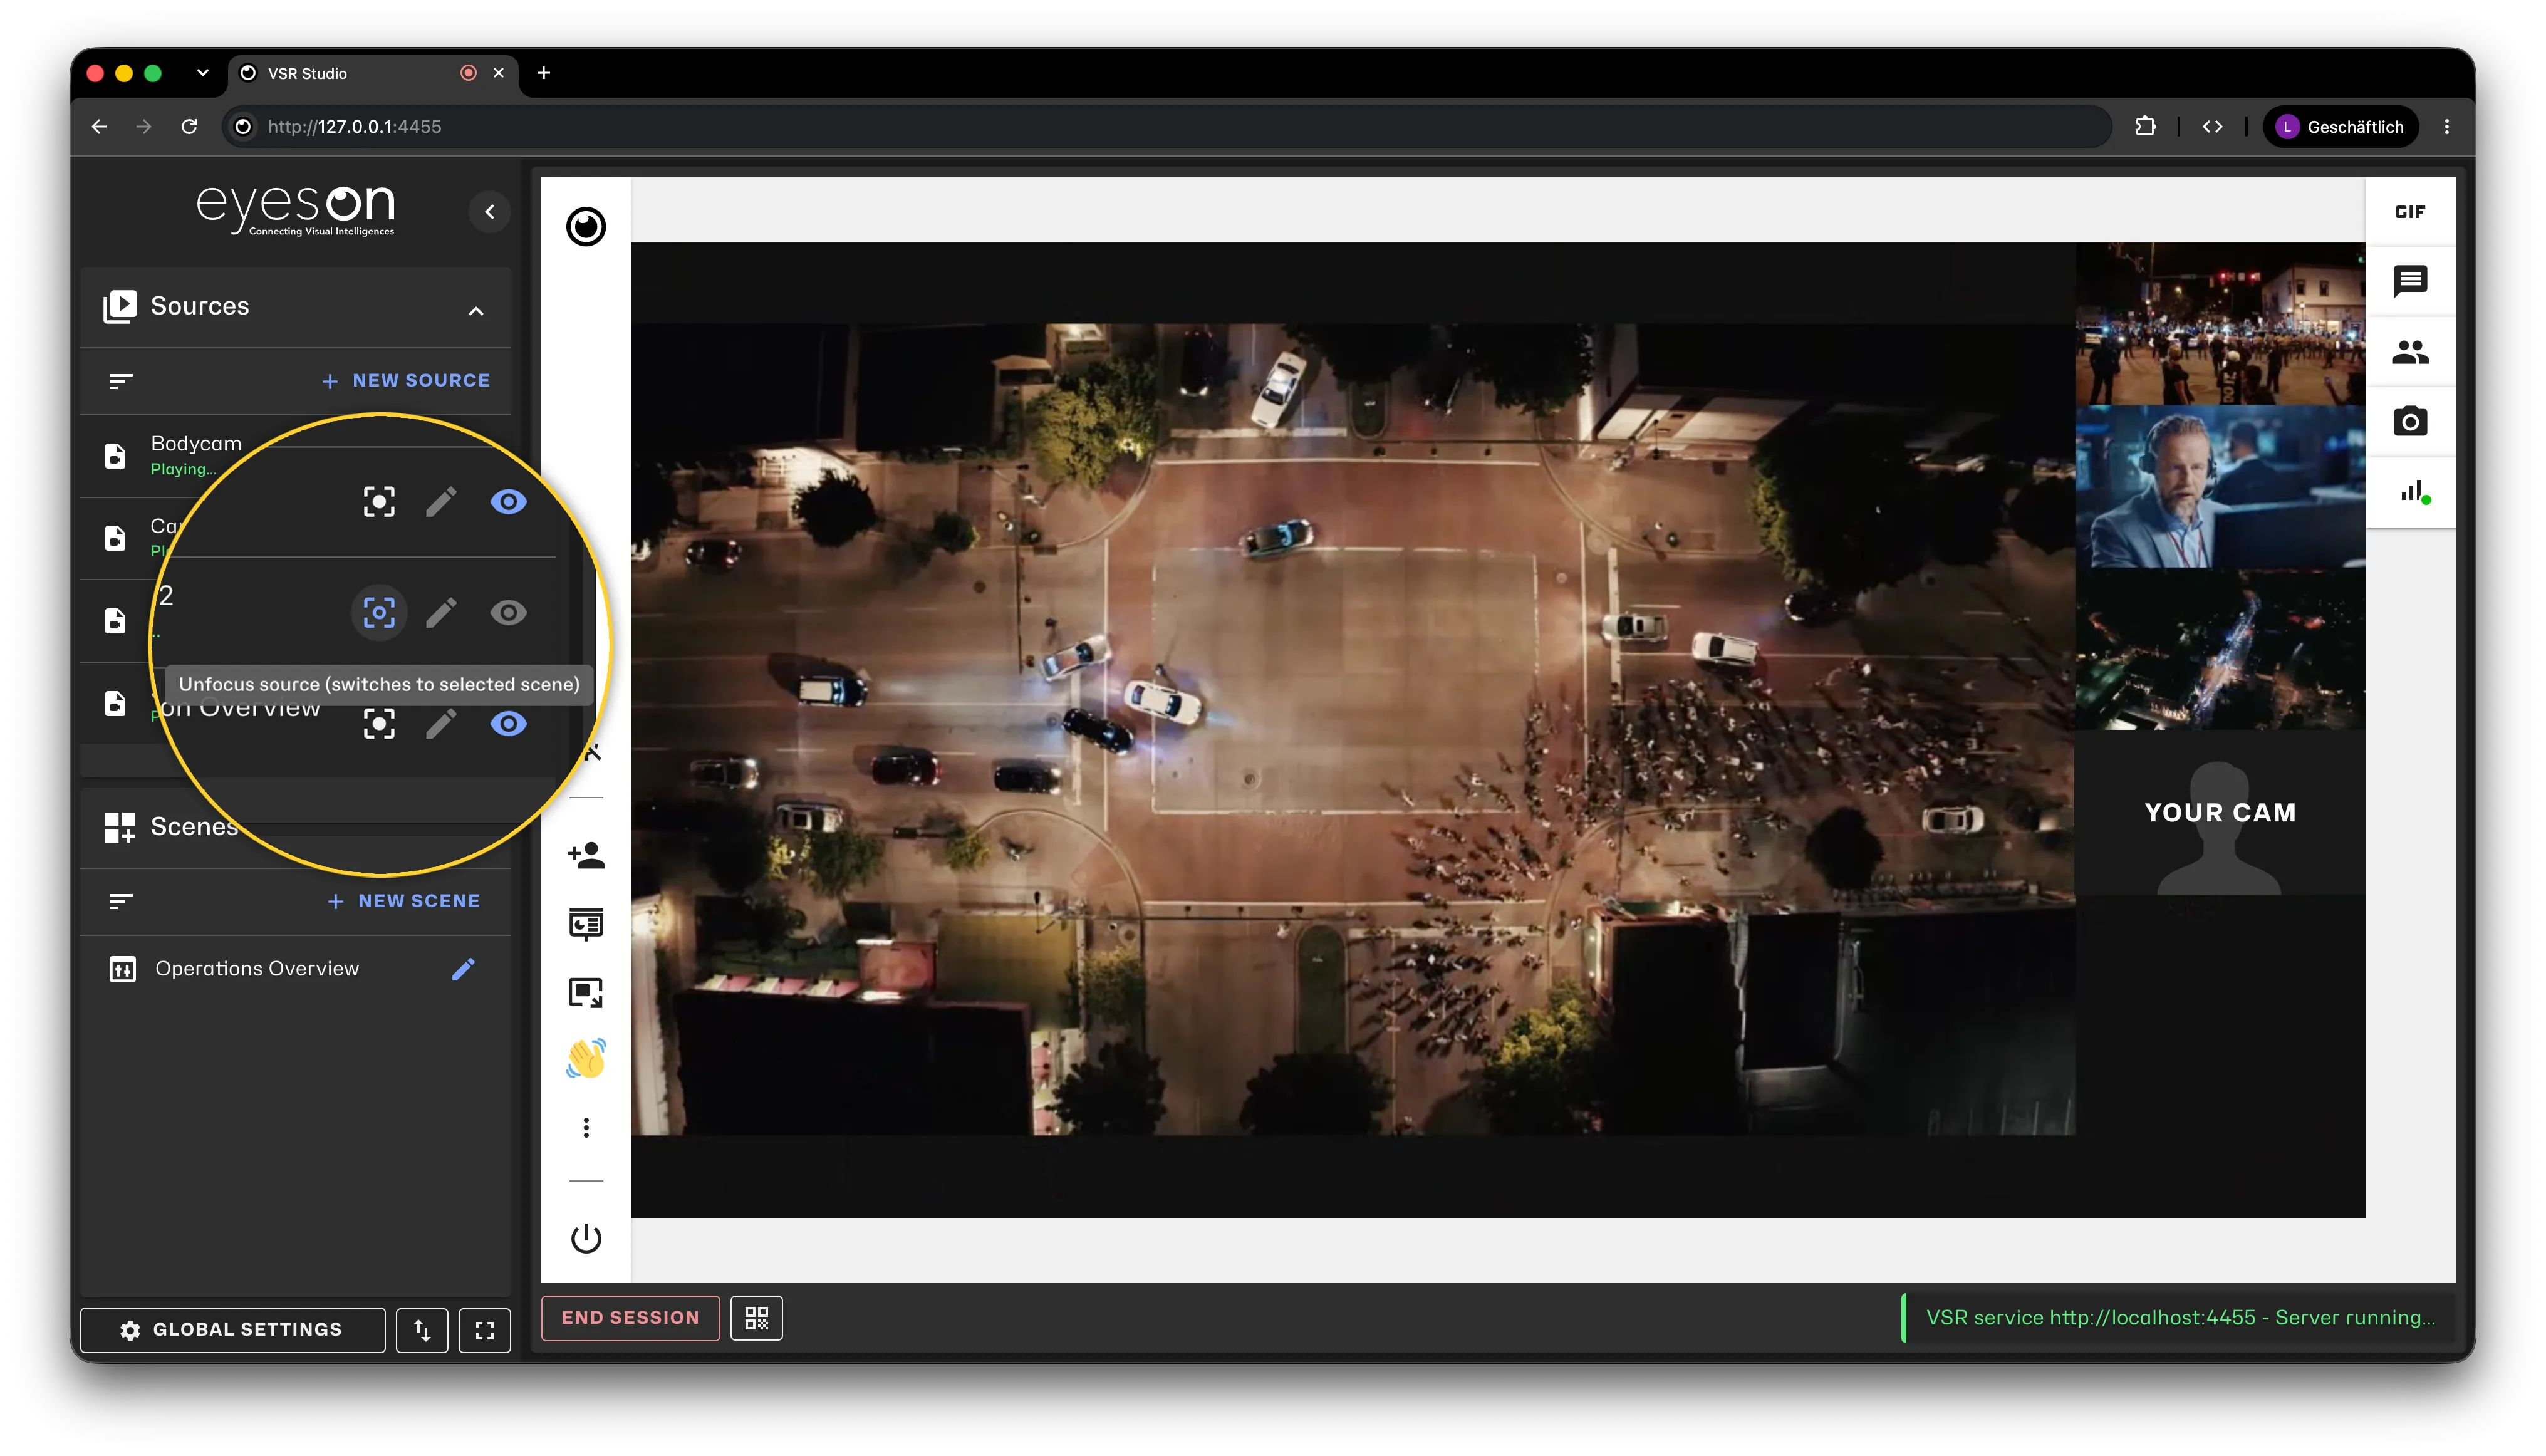Open the Geschäftlich profile menu
2546x1456 pixels.
[x=2341, y=127]
